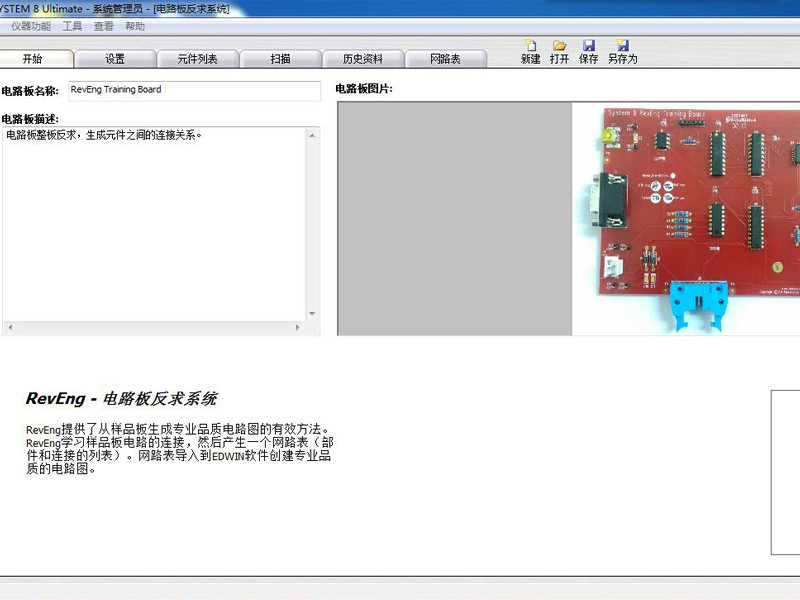
Task: Click the description box scroll up arrow
Action: pos(312,135)
